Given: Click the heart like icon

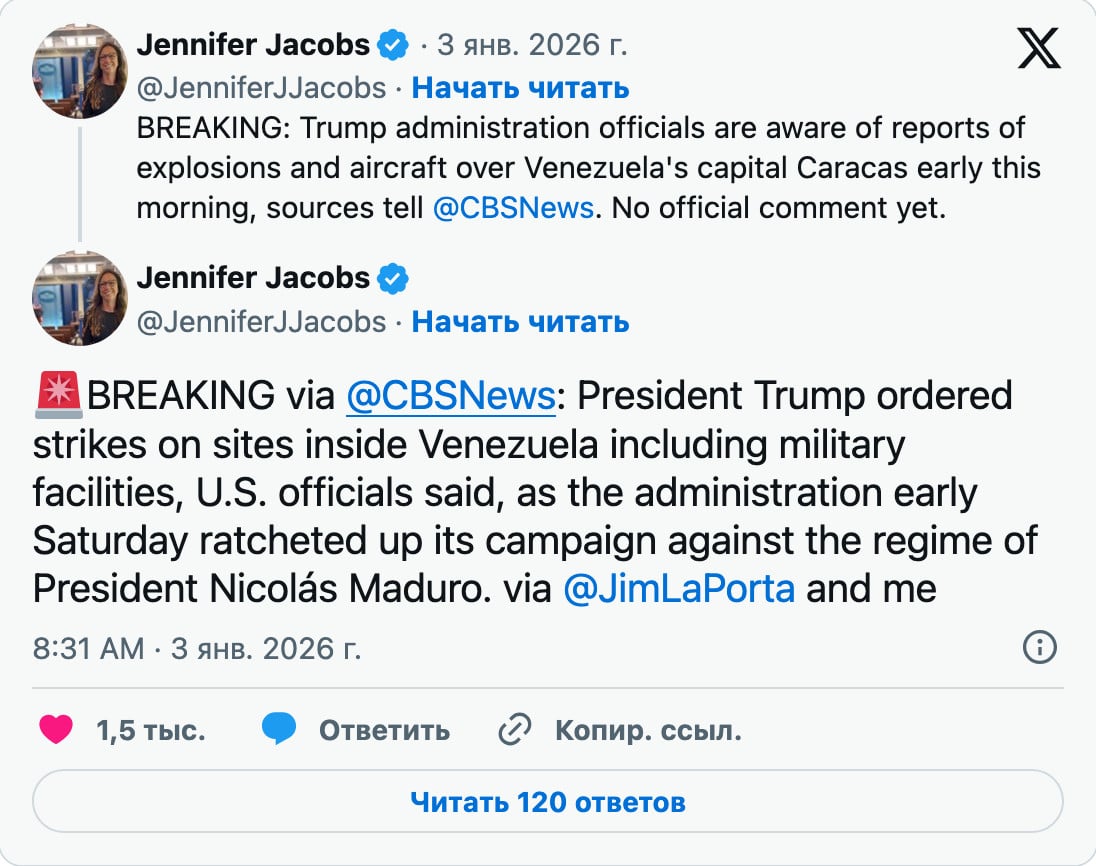Looking at the screenshot, I should coord(56,730).
